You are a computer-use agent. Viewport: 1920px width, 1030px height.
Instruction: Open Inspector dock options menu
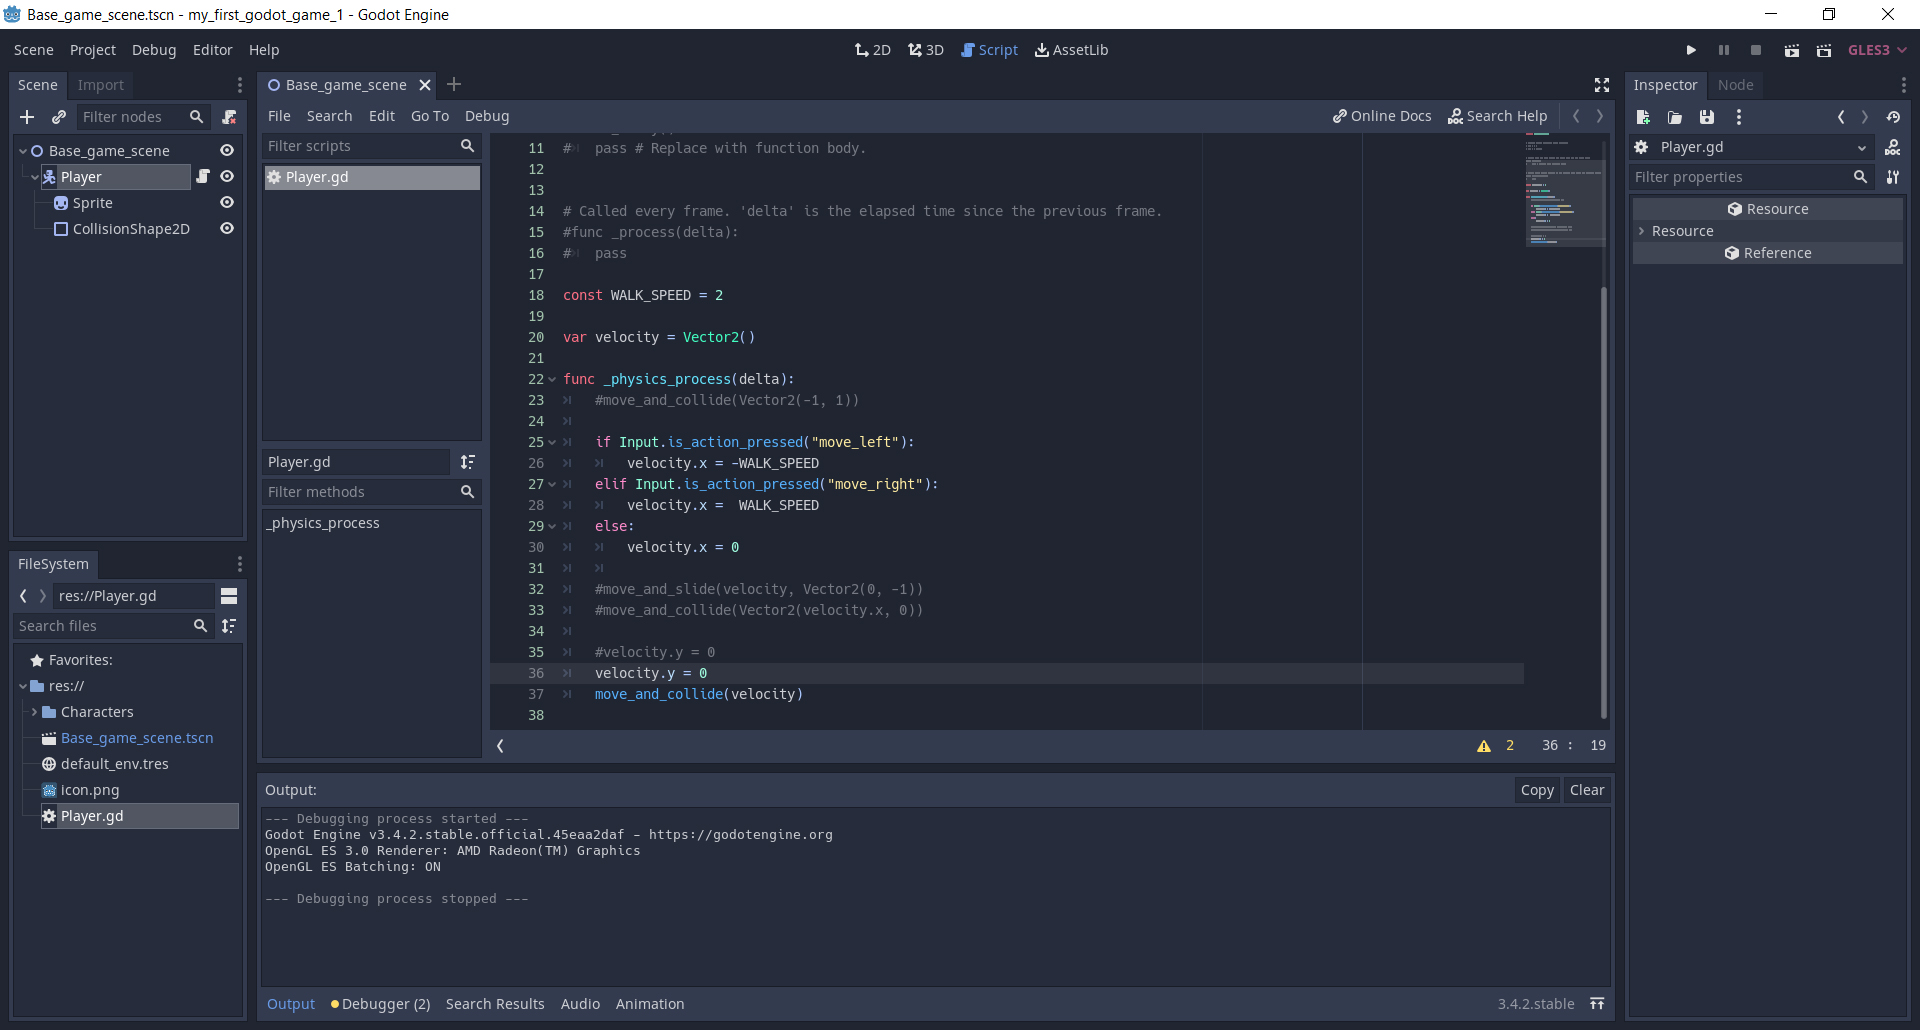click(x=1903, y=85)
